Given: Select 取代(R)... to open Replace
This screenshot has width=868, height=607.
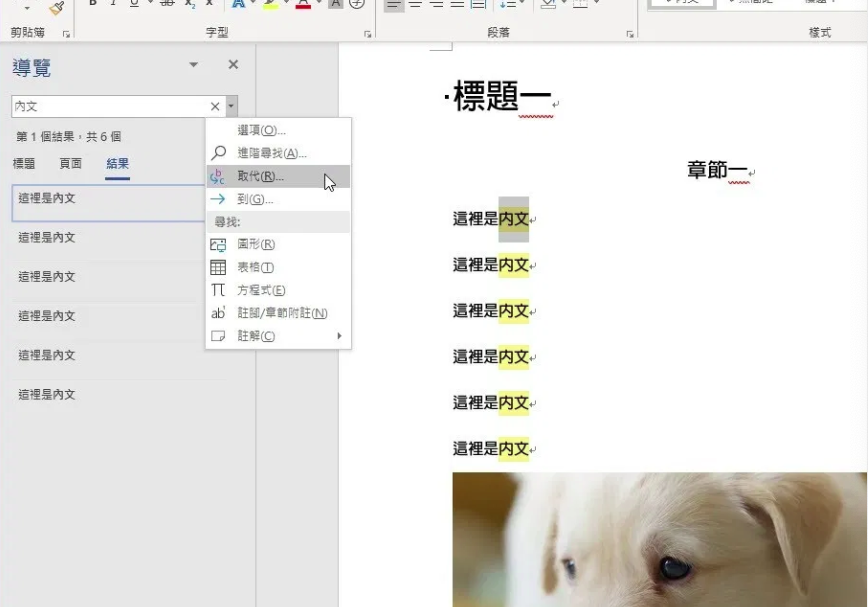Looking at the screenshot, I should pos(278,177).
